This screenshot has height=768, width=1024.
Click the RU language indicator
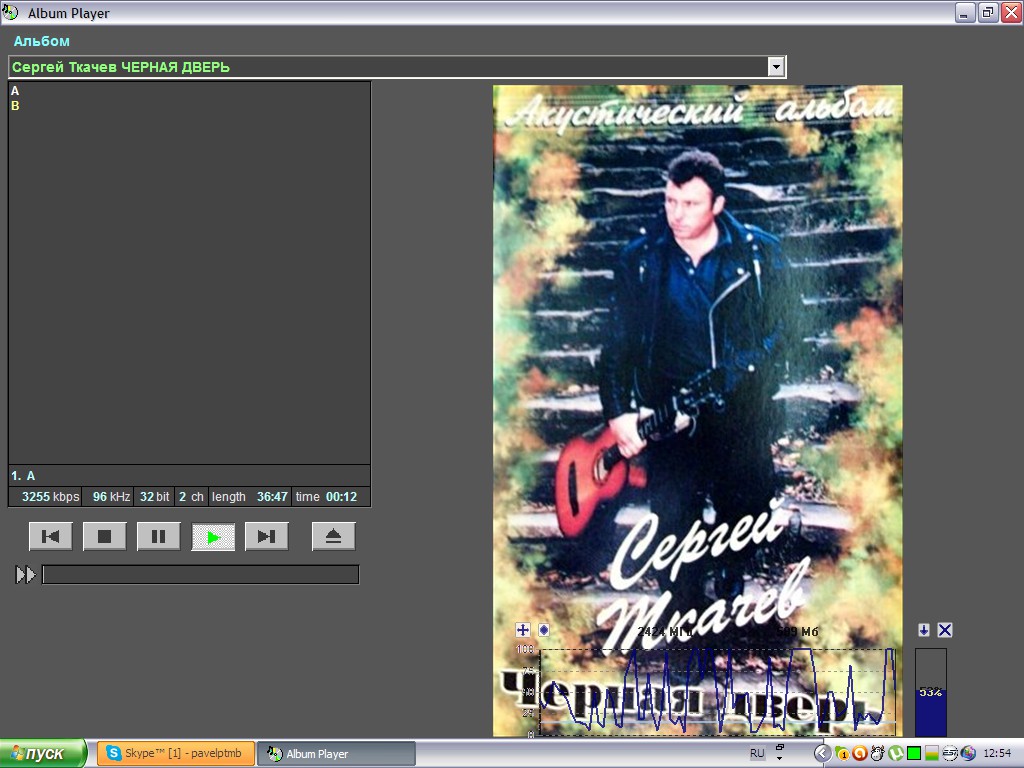[757, 754]
